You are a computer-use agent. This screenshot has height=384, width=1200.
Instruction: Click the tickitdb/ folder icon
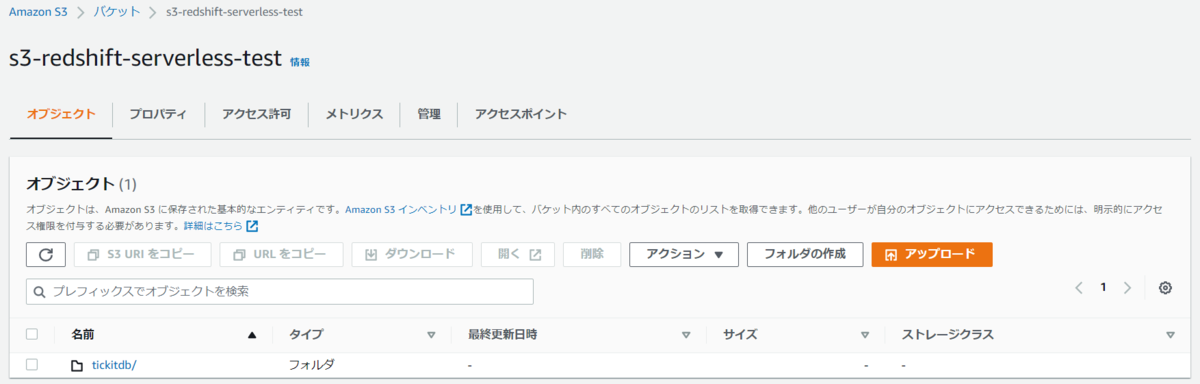click(x=77, y=365)
